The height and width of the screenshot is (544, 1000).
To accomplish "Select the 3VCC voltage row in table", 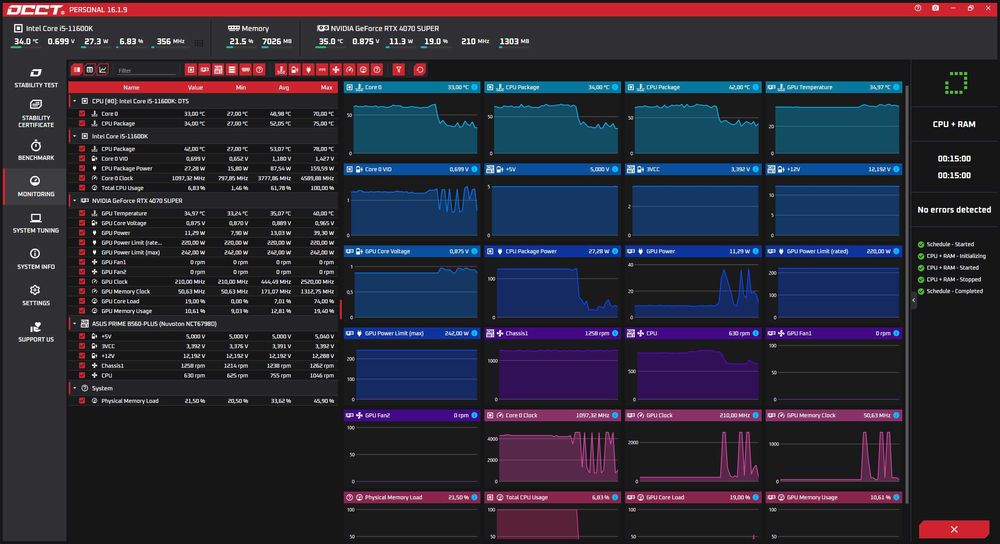I will (203, 346).
